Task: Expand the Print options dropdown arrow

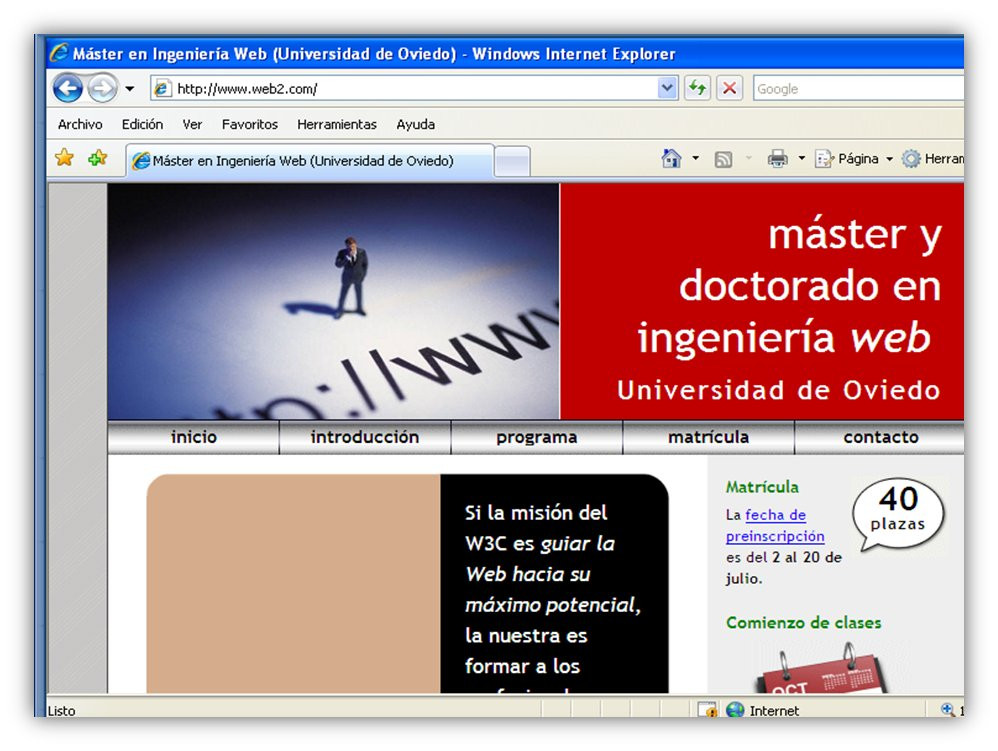Action: pos(801,158)
